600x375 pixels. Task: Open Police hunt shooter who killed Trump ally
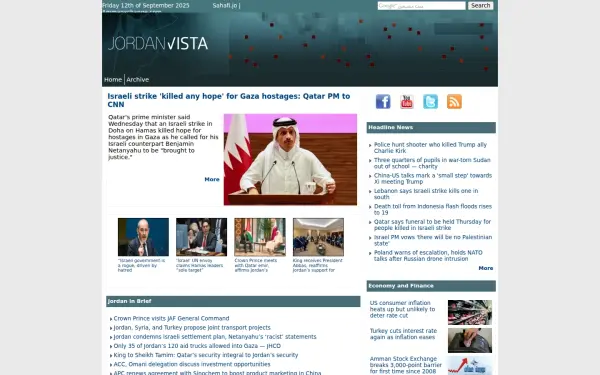coord(430,148)
